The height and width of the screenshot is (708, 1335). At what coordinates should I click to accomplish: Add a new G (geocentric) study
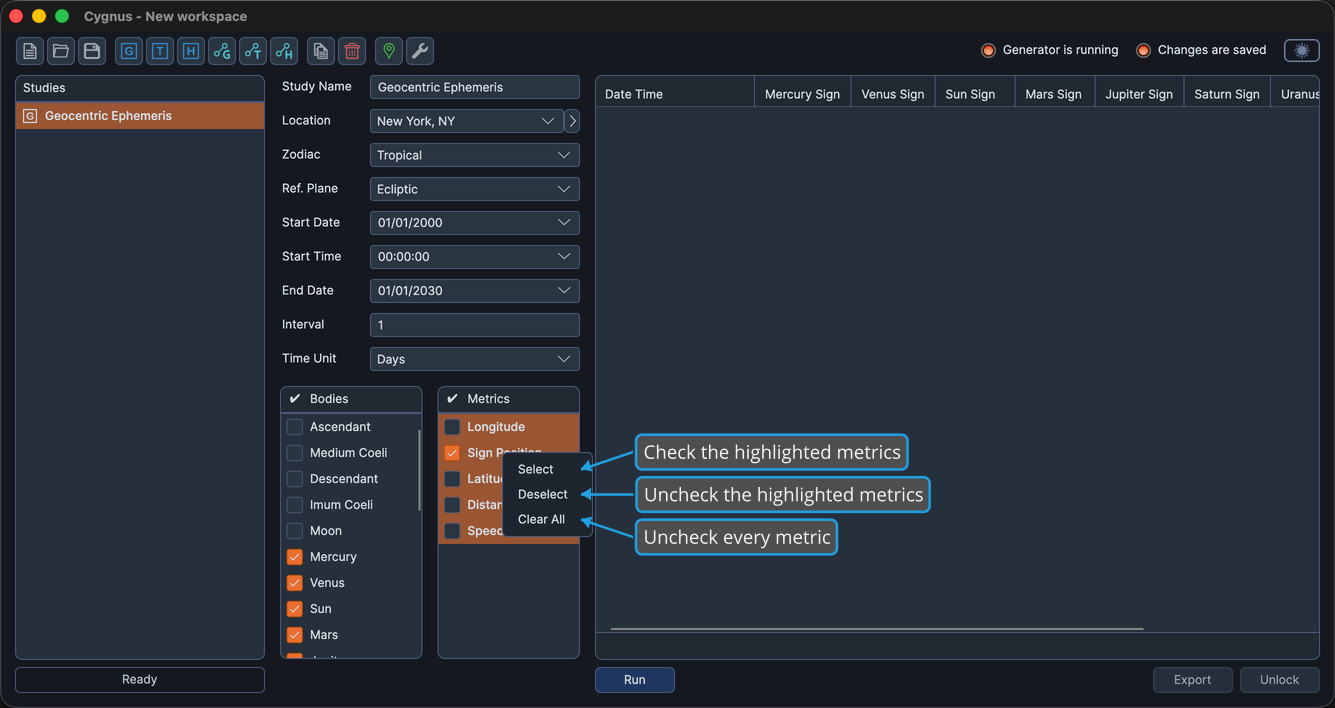pyautogui.click(x=129, y=51)
